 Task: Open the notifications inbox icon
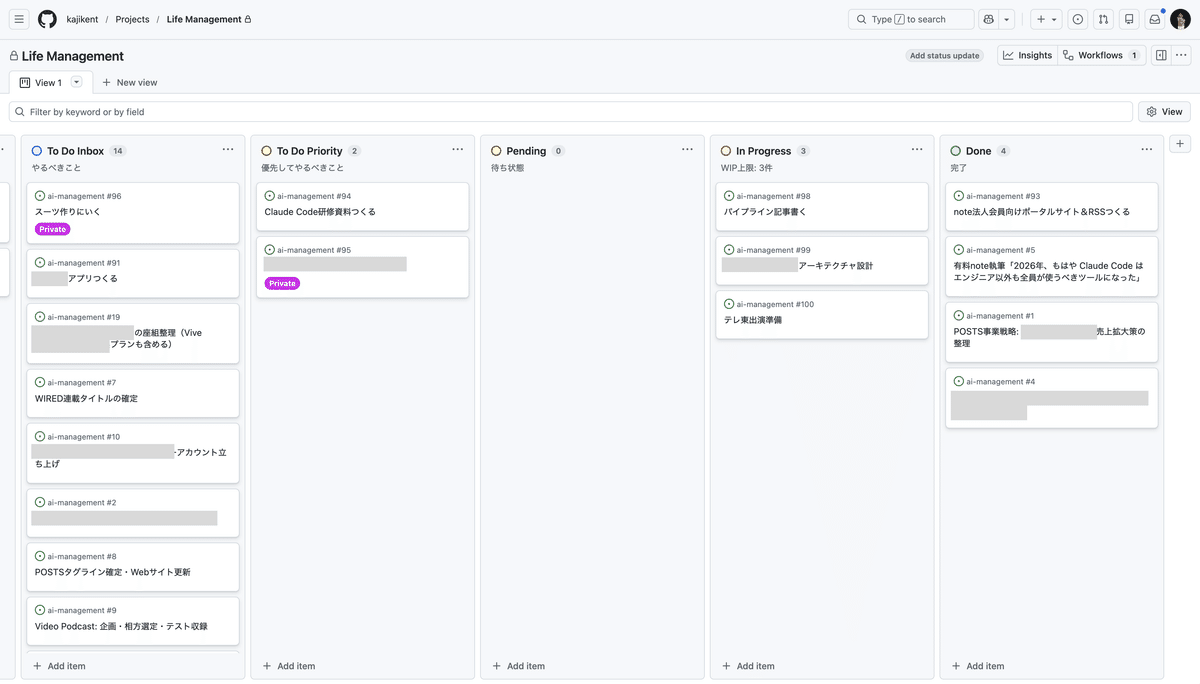(x=1154, y=19)
